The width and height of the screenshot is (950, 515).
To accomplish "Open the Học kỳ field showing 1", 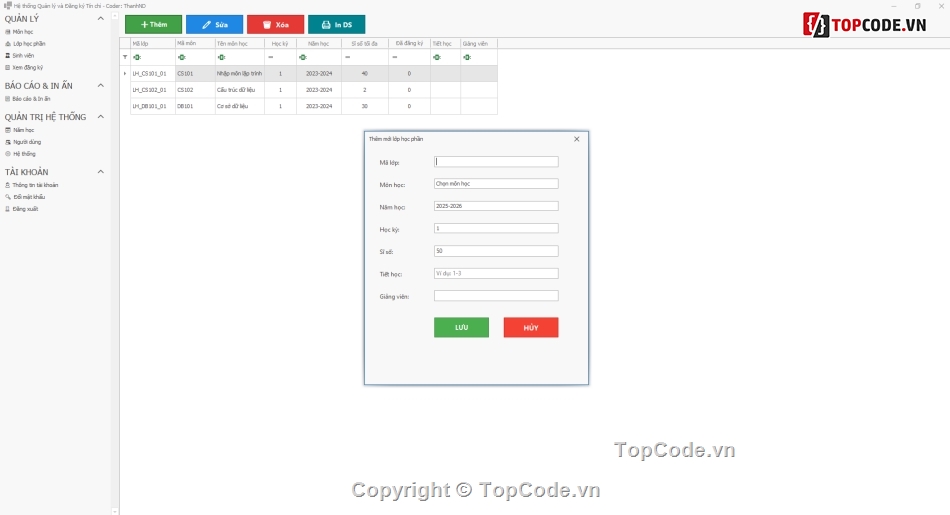I will point(496,228).
